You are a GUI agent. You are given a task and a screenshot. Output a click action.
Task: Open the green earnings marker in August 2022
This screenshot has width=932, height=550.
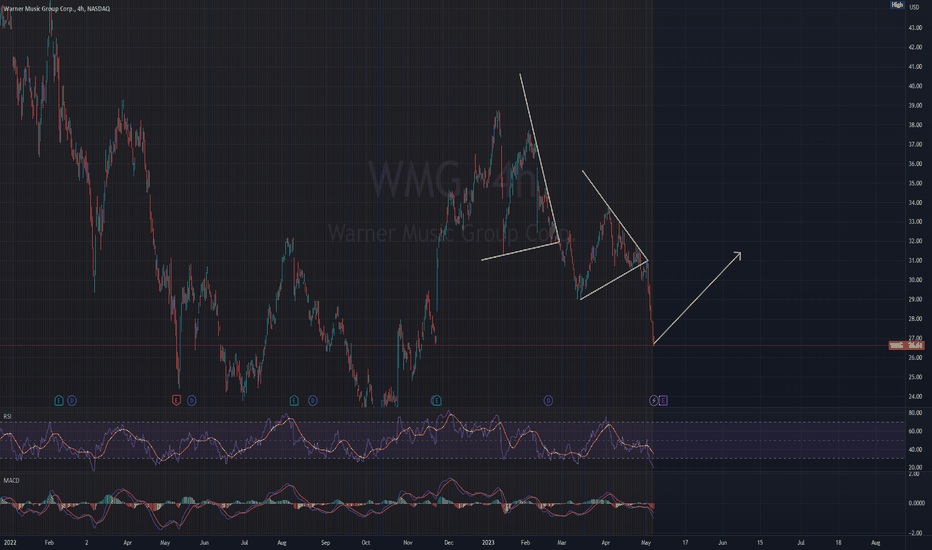coord(294,401)
